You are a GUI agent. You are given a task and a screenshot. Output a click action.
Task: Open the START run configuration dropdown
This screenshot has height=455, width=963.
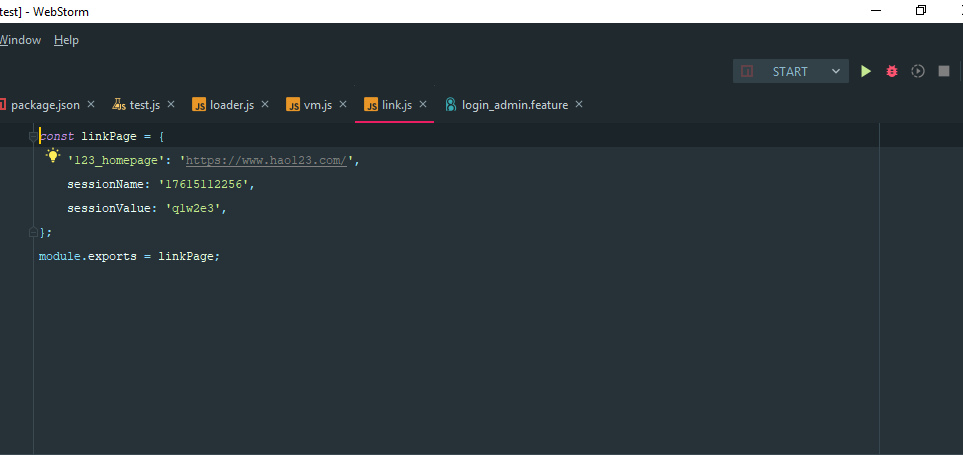[791, 71]
